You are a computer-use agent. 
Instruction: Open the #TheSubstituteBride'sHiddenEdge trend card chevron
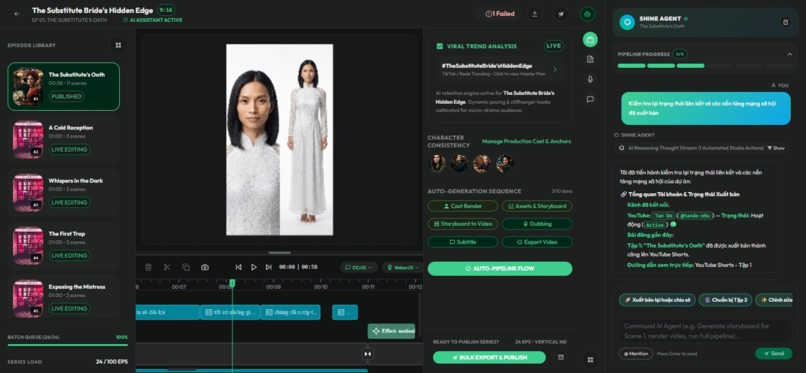[555, 69]
